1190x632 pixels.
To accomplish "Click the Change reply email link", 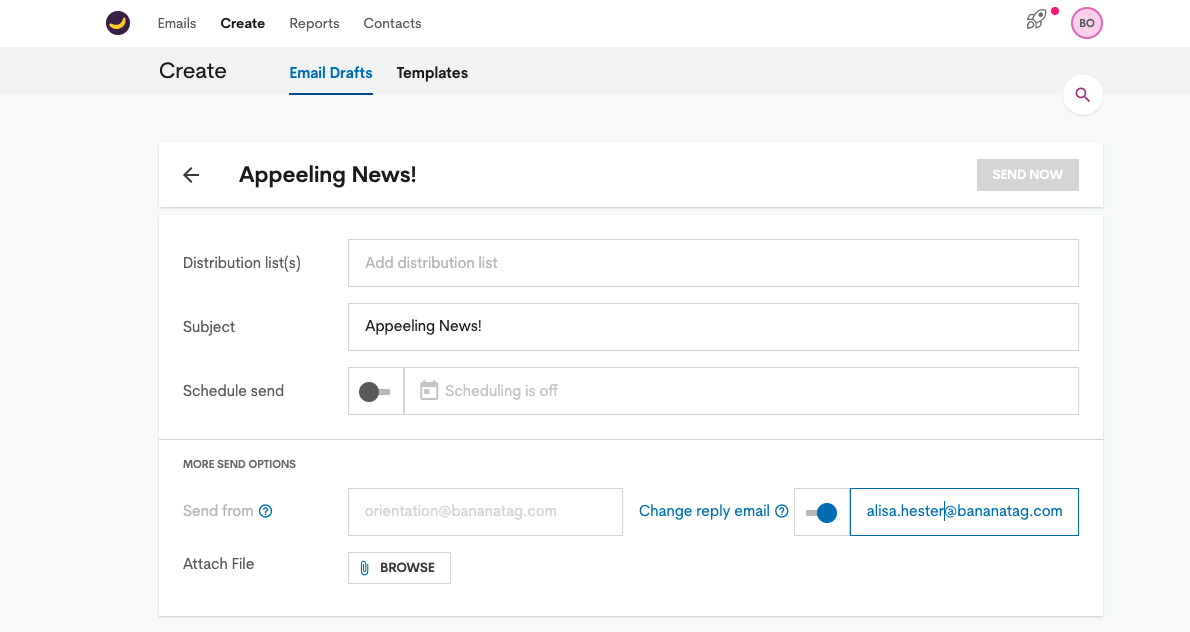I will (704, 511).
